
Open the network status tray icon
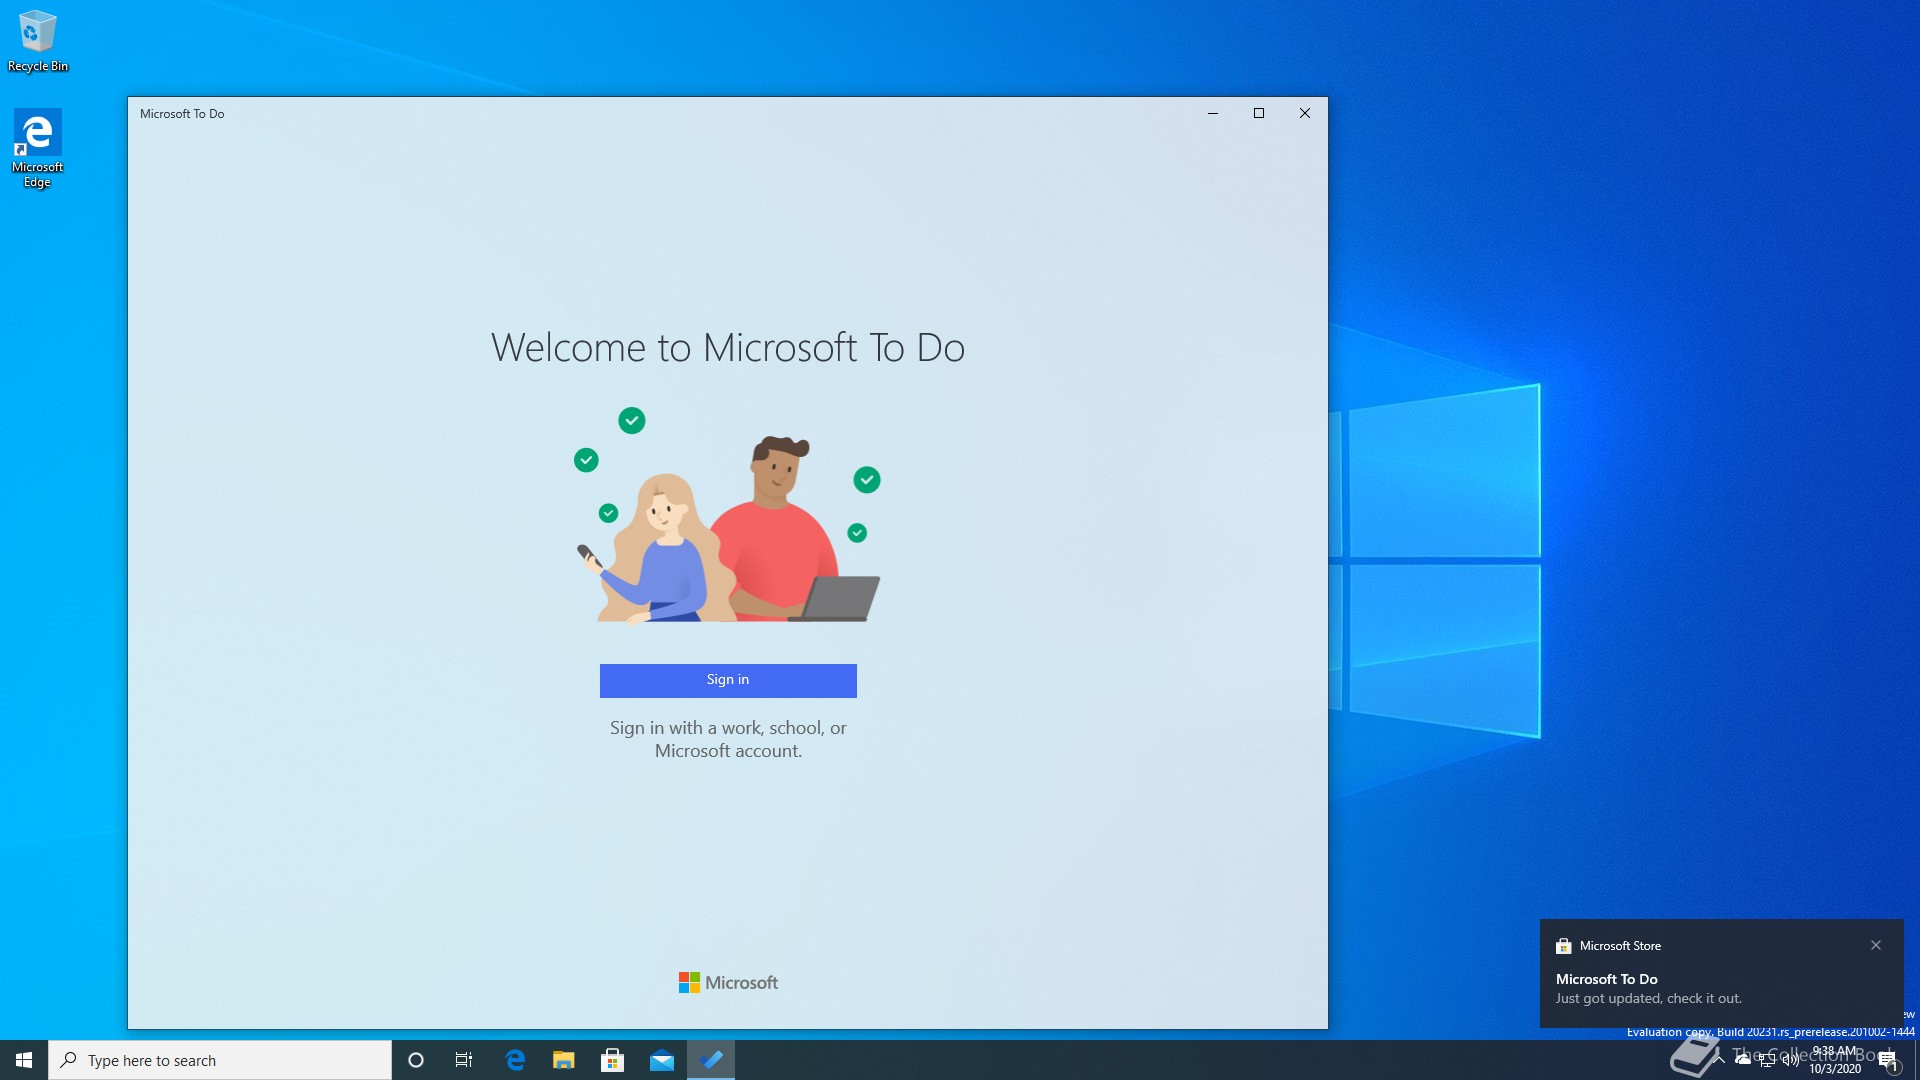(x=1767, y=1060)
